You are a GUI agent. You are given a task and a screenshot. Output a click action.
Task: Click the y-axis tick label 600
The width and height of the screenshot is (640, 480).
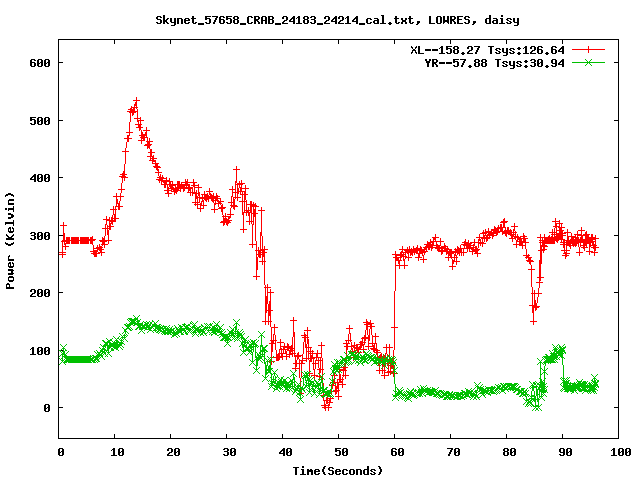pos(40,63)
